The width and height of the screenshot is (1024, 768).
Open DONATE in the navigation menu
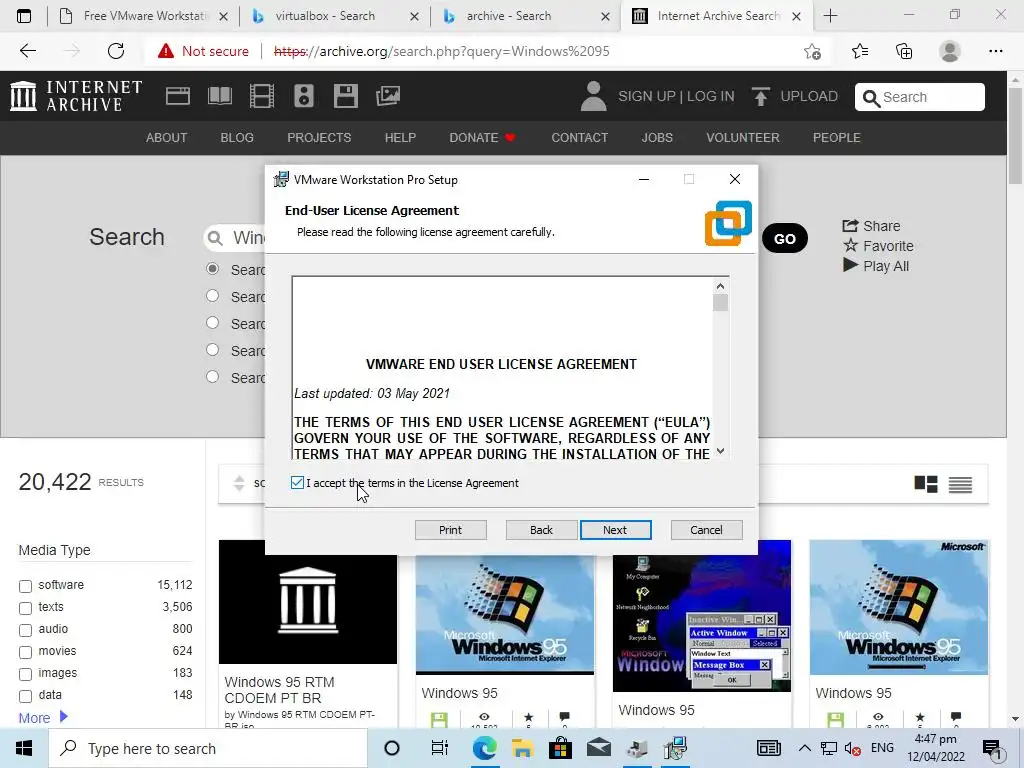pyautogui.click(x=482, y=138)
